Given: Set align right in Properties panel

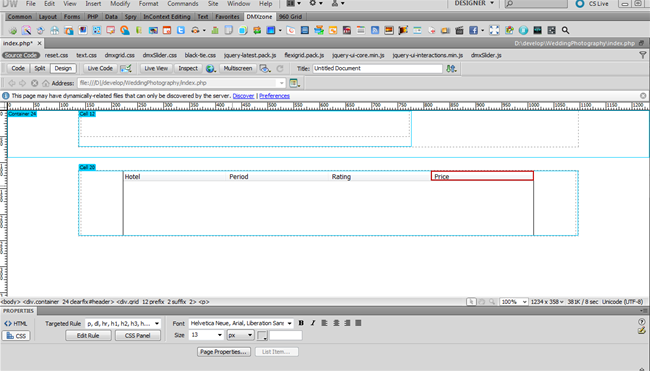Looking at the screenshot, I should [347, 323].
